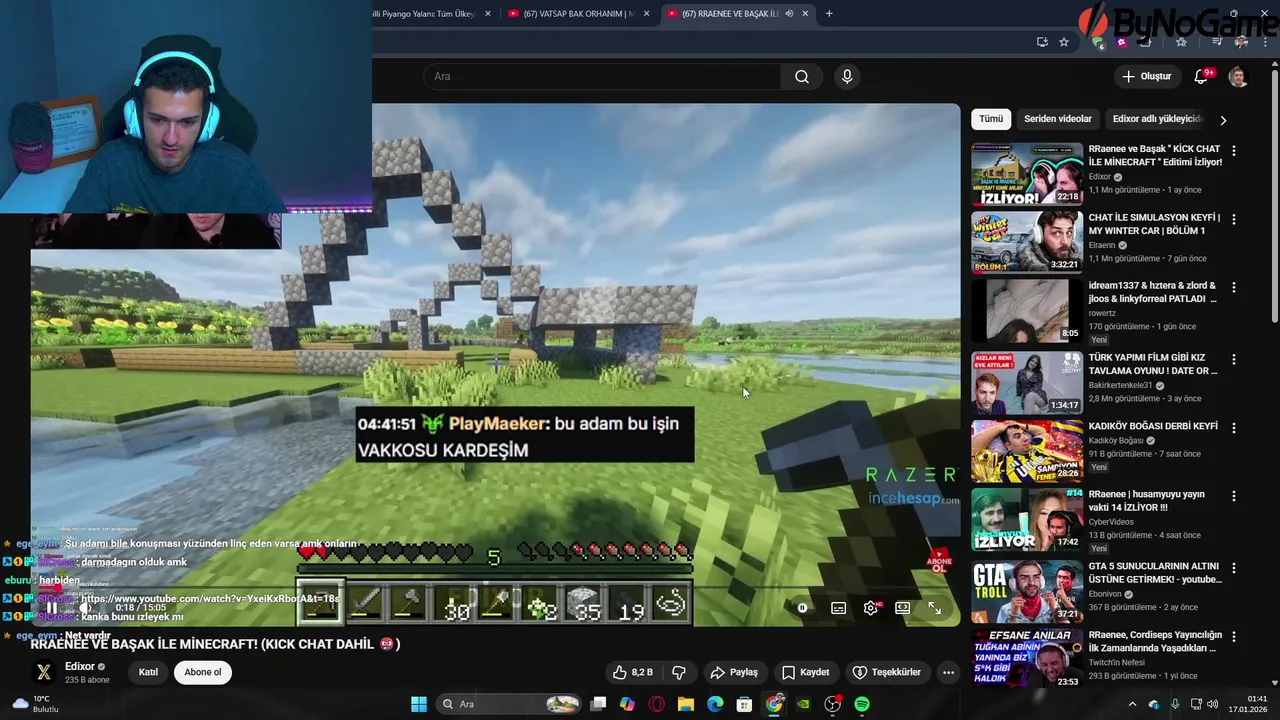The image size is (1280, 720).
Task: Open 'RRaenee | husamyusy yayın vakti 14' title
Action: tap(1146, 501)
